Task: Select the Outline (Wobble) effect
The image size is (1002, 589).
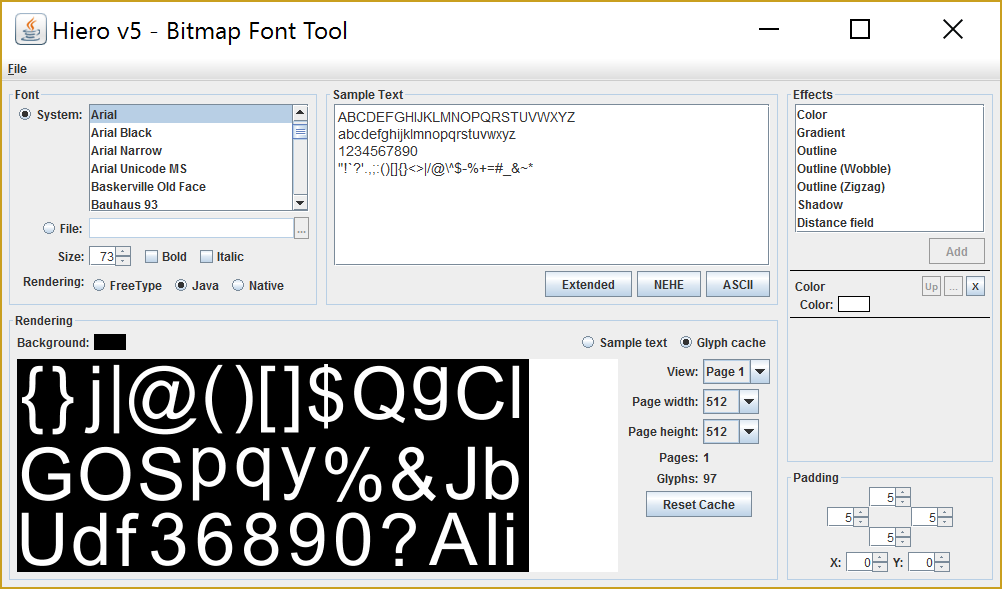Action: click(889, 169)
